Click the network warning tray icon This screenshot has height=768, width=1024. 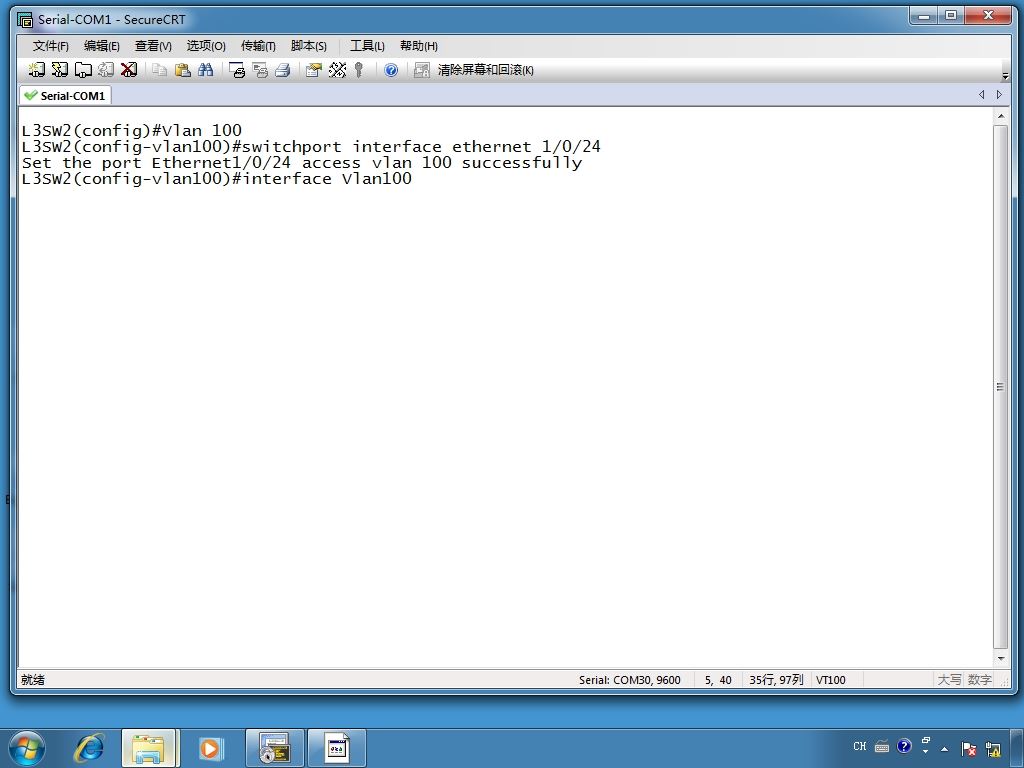coord(993,748)
